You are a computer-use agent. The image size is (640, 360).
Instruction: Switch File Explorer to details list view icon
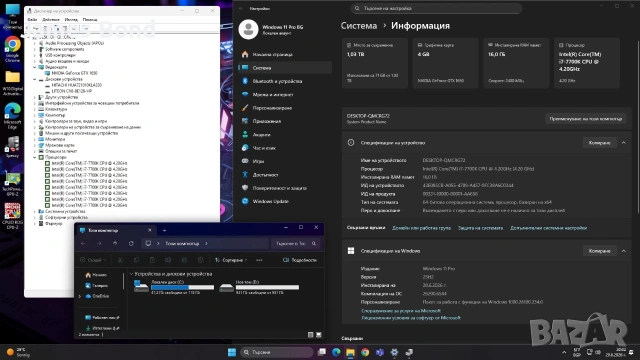click(x=310, y=335)
